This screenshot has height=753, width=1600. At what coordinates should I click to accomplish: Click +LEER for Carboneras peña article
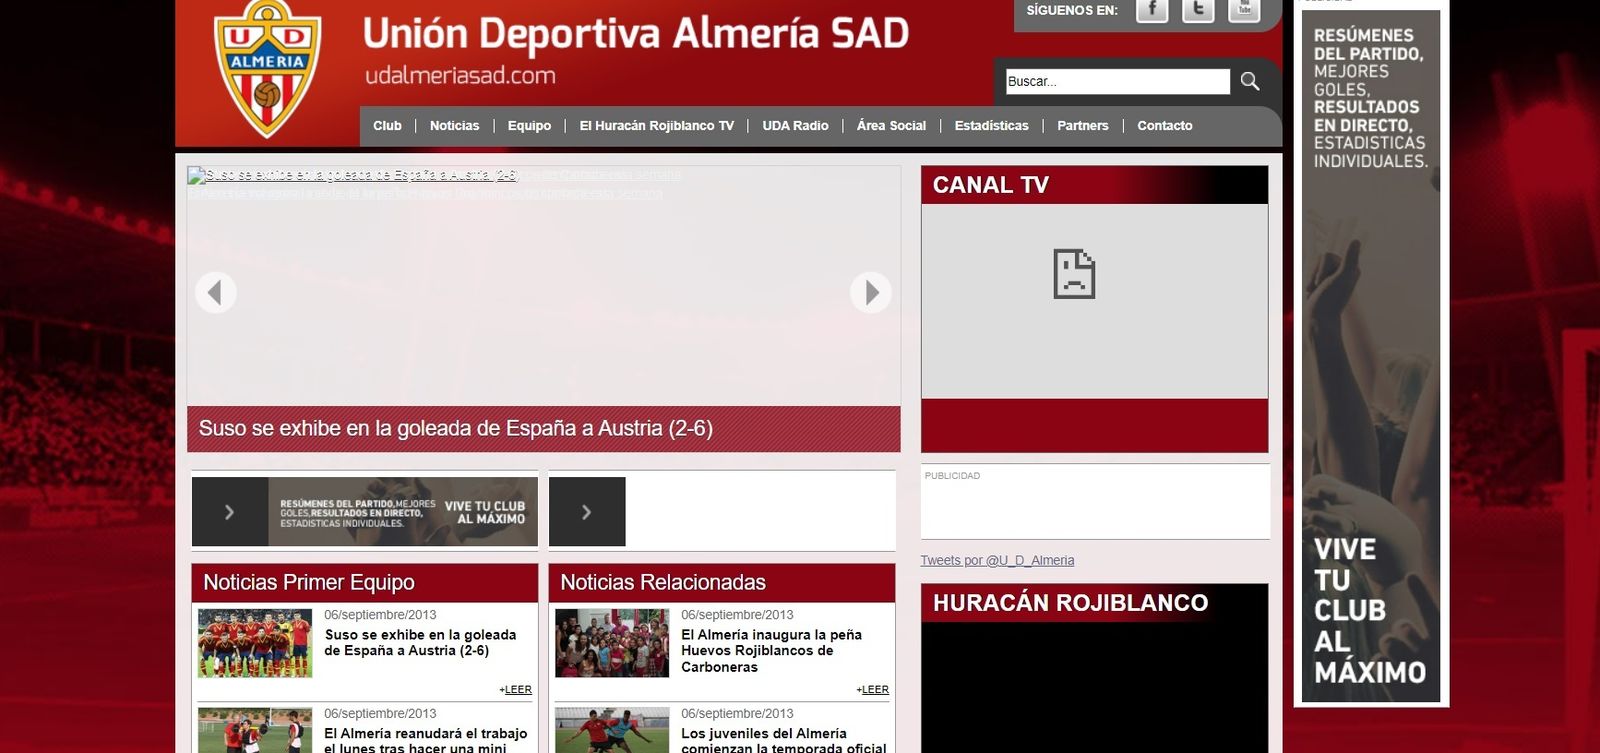(872, 690)
